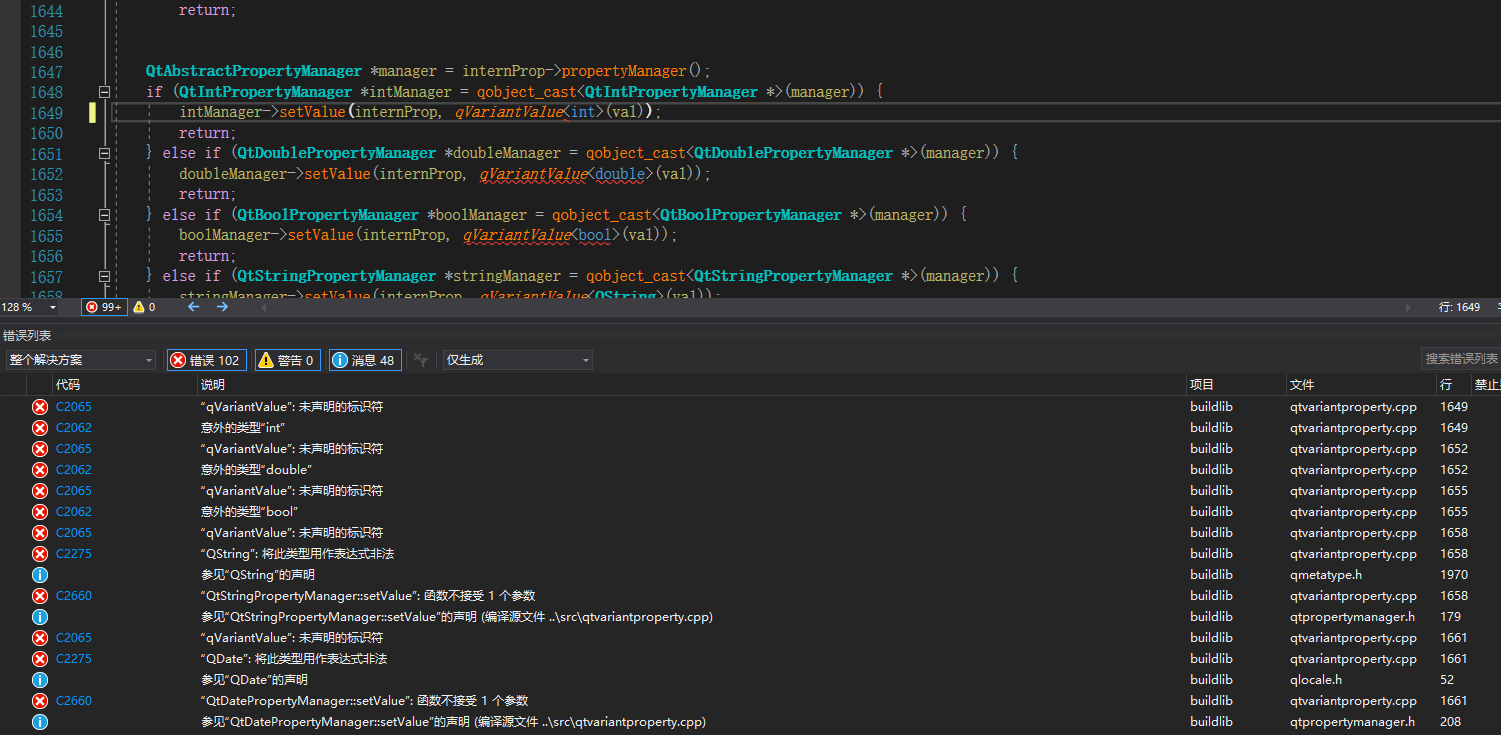The width and height of the screenshot is (1501, 735).
Task: Click qtpropertymanager.h cell on line 179 row
Action: 1352,617
